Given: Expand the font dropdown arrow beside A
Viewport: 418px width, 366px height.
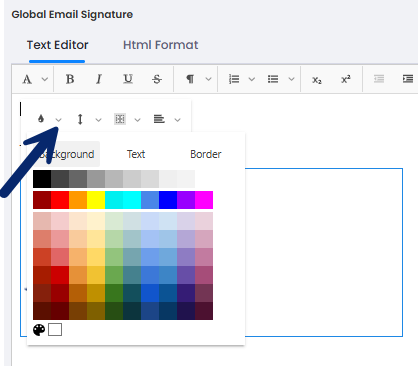Looking at the screenshot, I should 44,79.
